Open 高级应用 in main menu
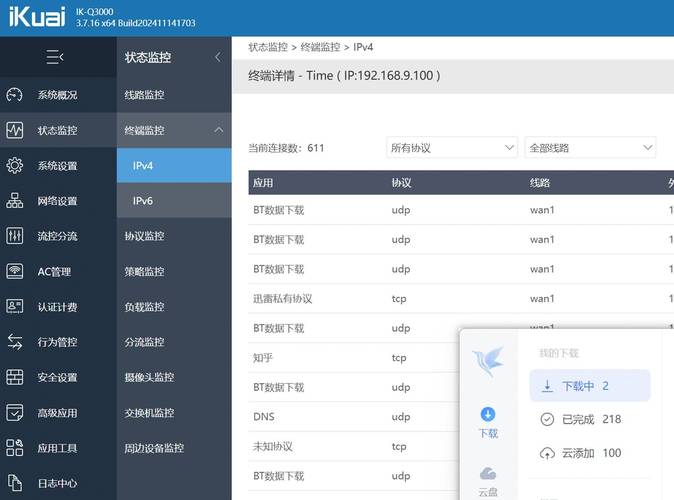Screen dimensions: 674x500 tap(58, 413)
